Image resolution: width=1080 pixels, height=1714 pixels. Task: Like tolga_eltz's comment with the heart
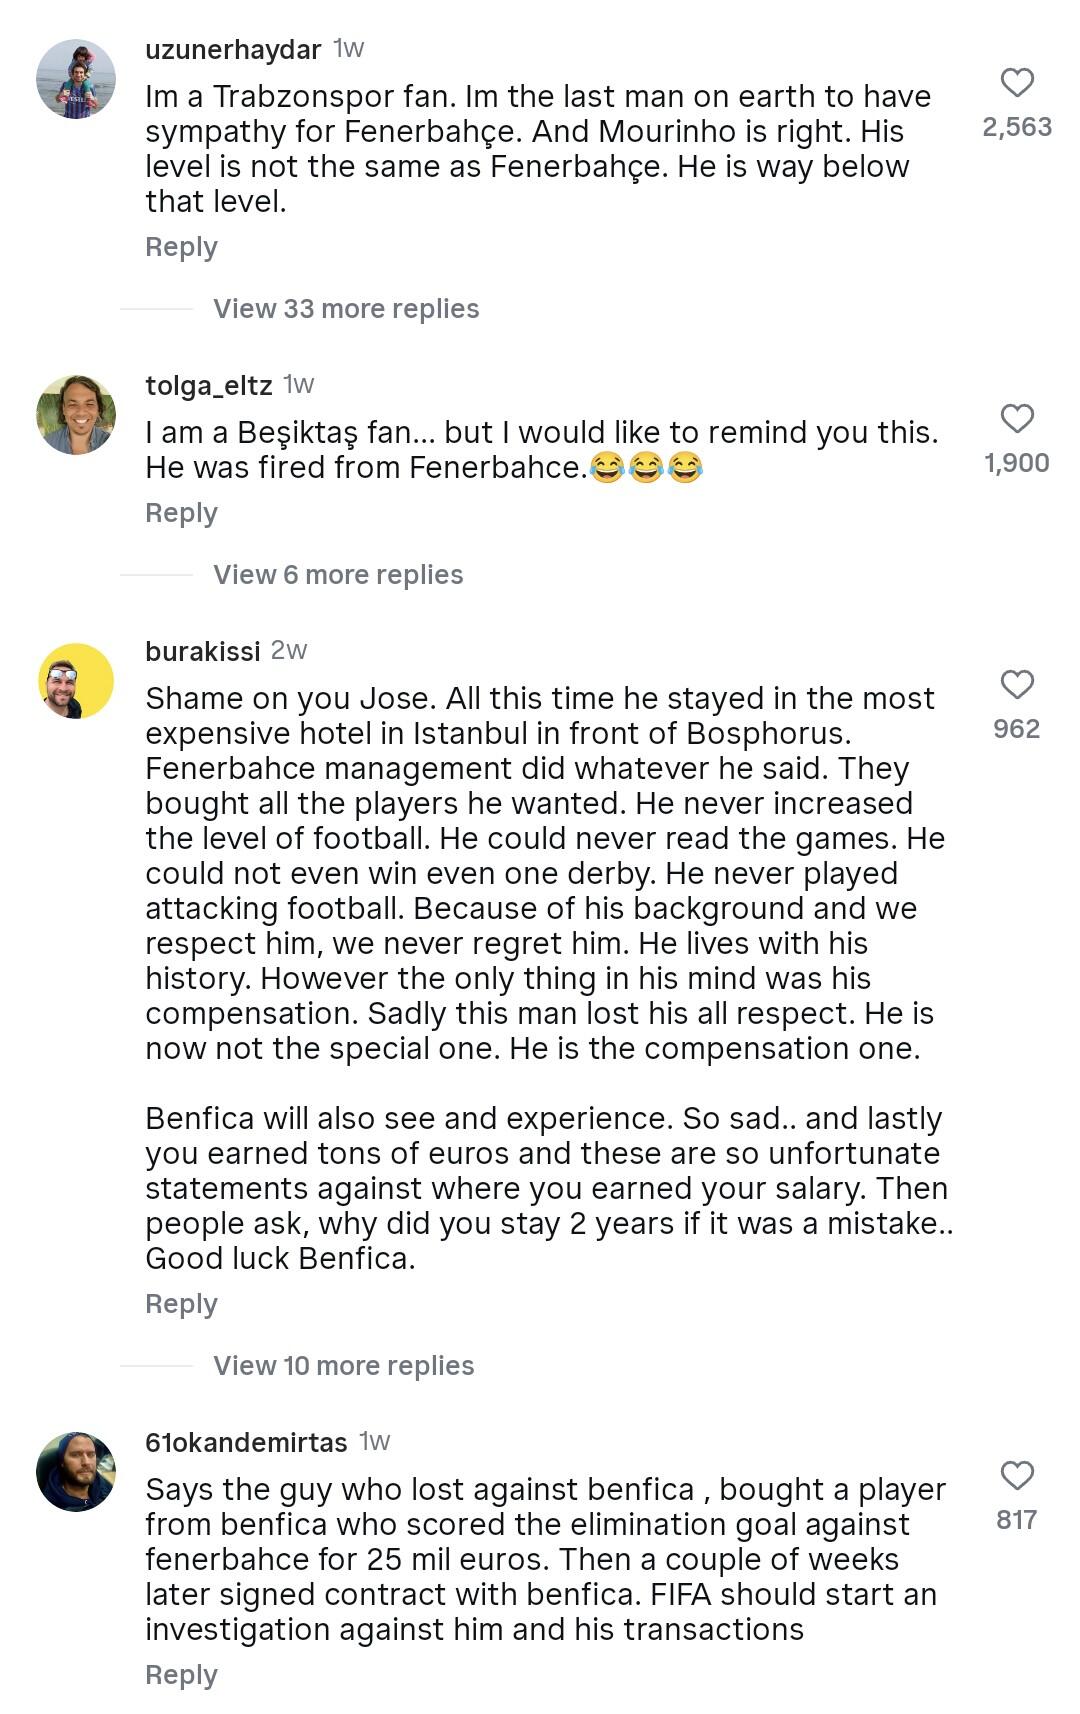click(x=1017, y=418)
